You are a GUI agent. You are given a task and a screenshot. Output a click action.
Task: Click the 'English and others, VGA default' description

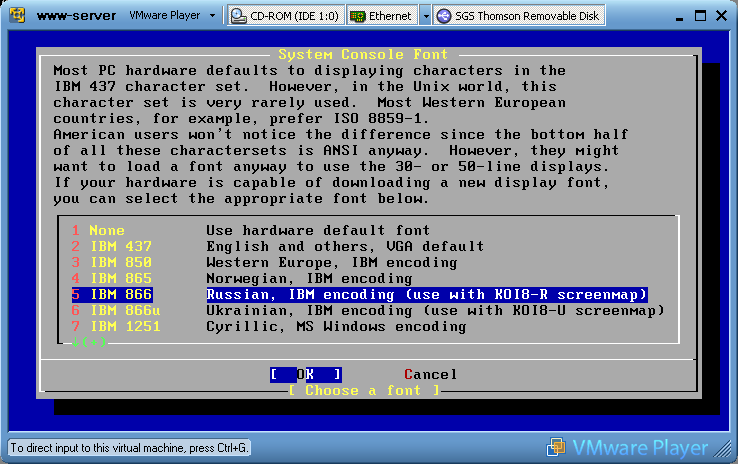(x=345, y=247)
